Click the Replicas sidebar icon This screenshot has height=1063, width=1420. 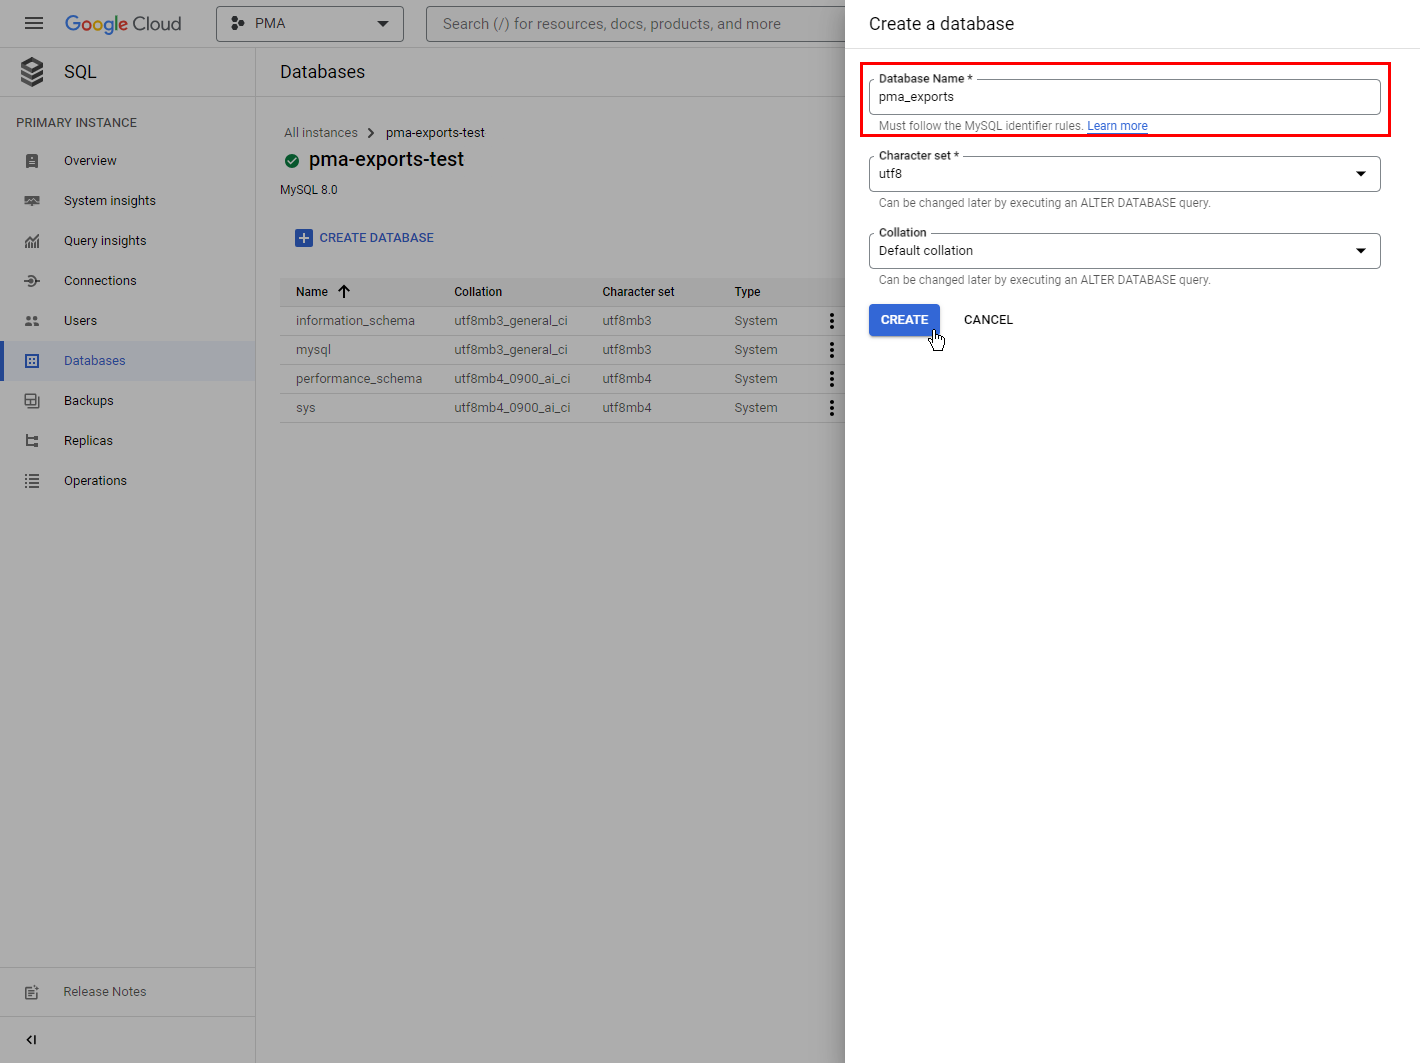(32, 441)
